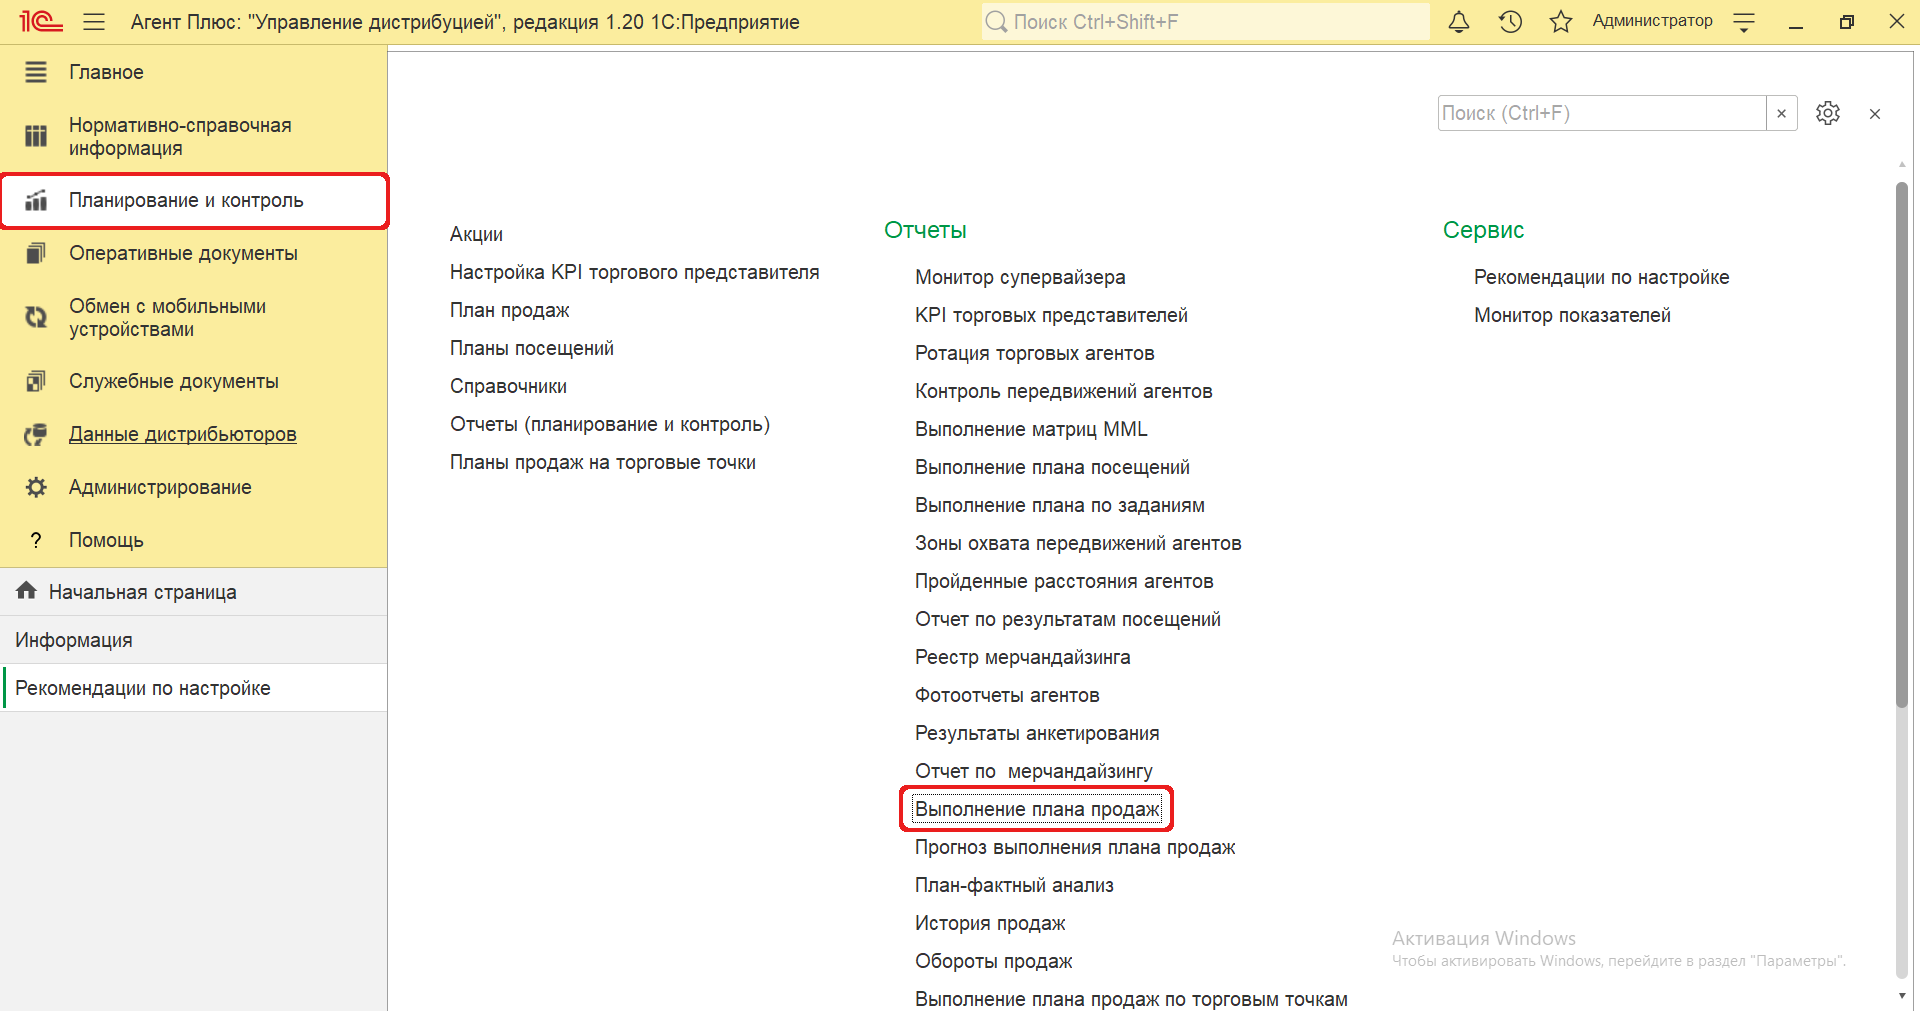Open Выполнение матриц MML report
This screenshot has width=1920, height=1011.
coord(1031,429)
